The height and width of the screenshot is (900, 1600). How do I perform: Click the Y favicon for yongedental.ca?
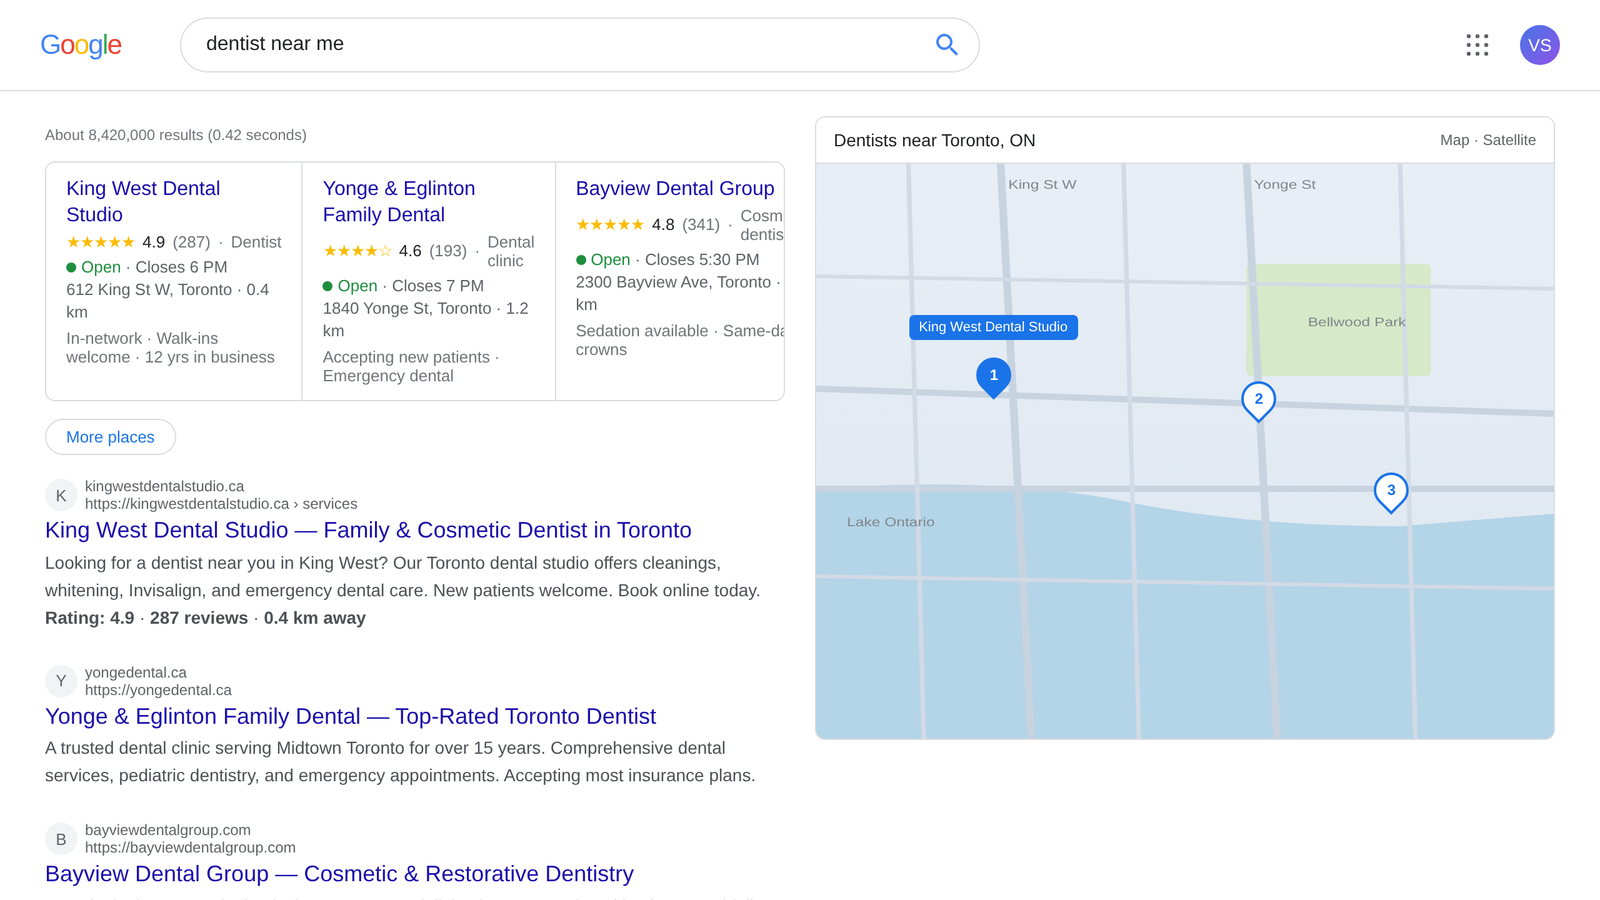[61, 681]
